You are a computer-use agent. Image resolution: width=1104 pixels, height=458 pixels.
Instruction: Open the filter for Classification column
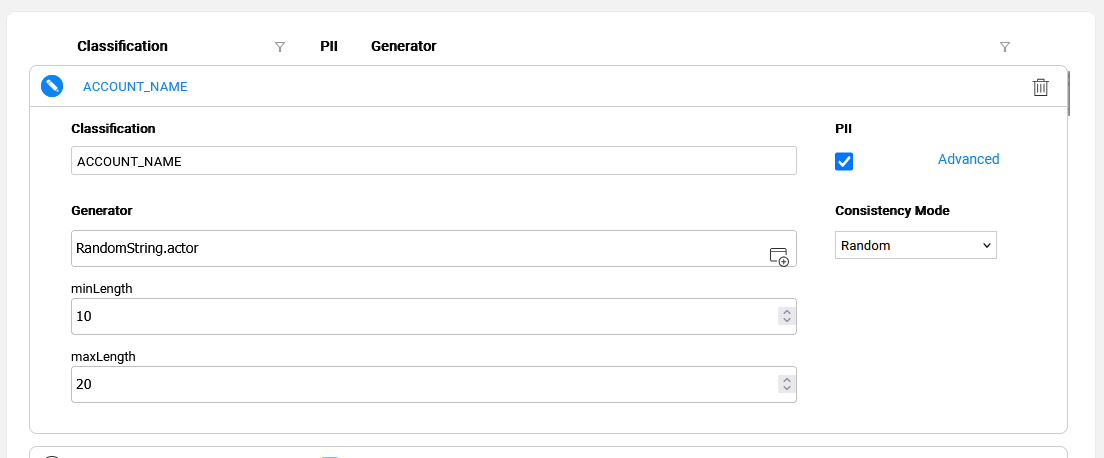(x=280, y=47)
